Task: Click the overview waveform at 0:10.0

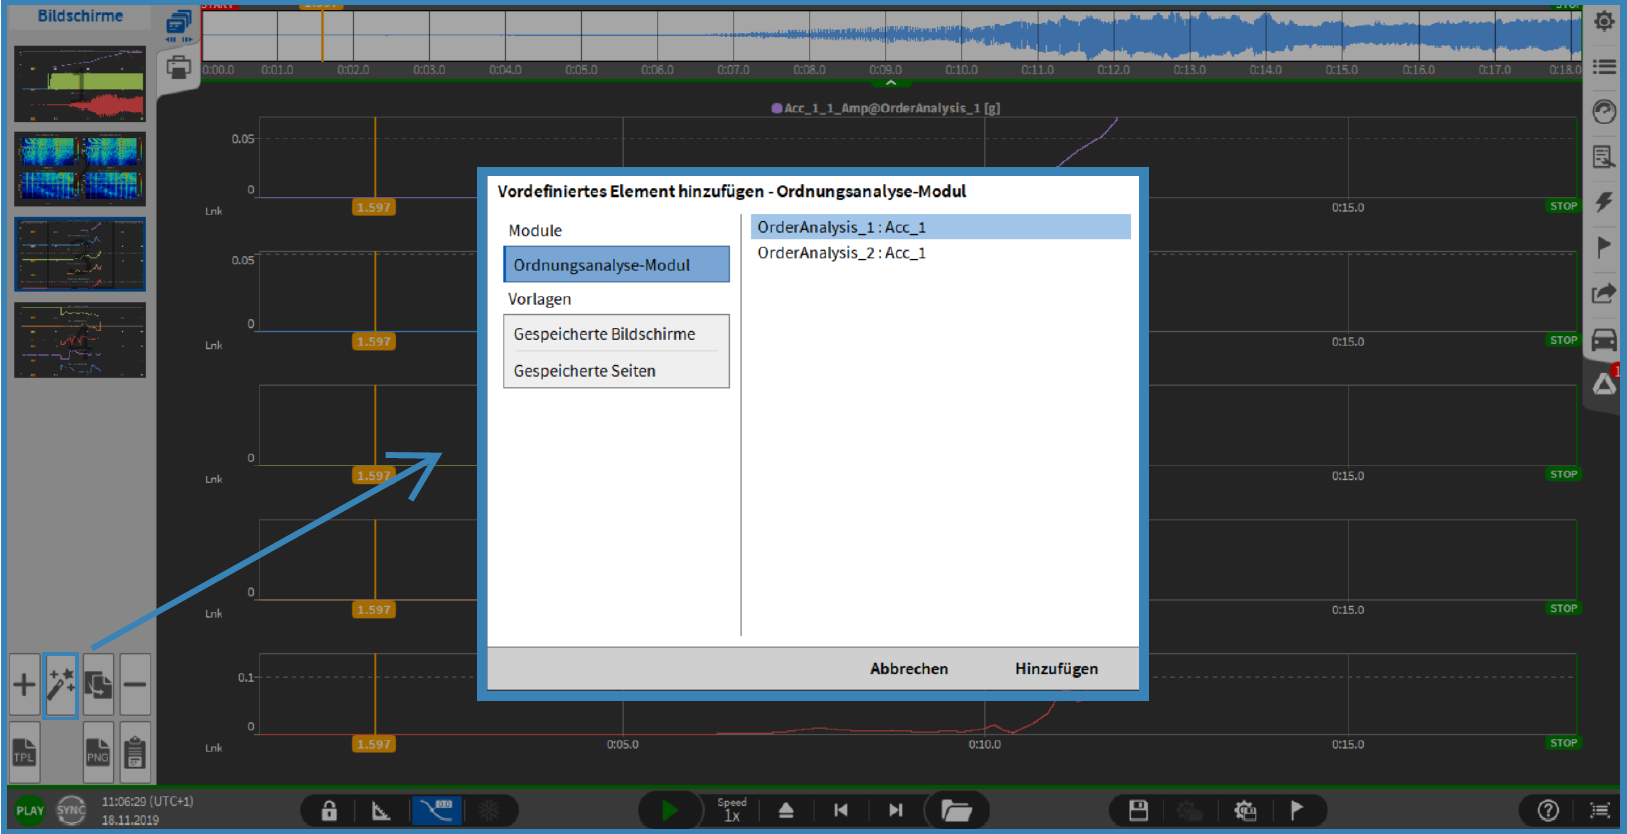Action: [962, 36]
